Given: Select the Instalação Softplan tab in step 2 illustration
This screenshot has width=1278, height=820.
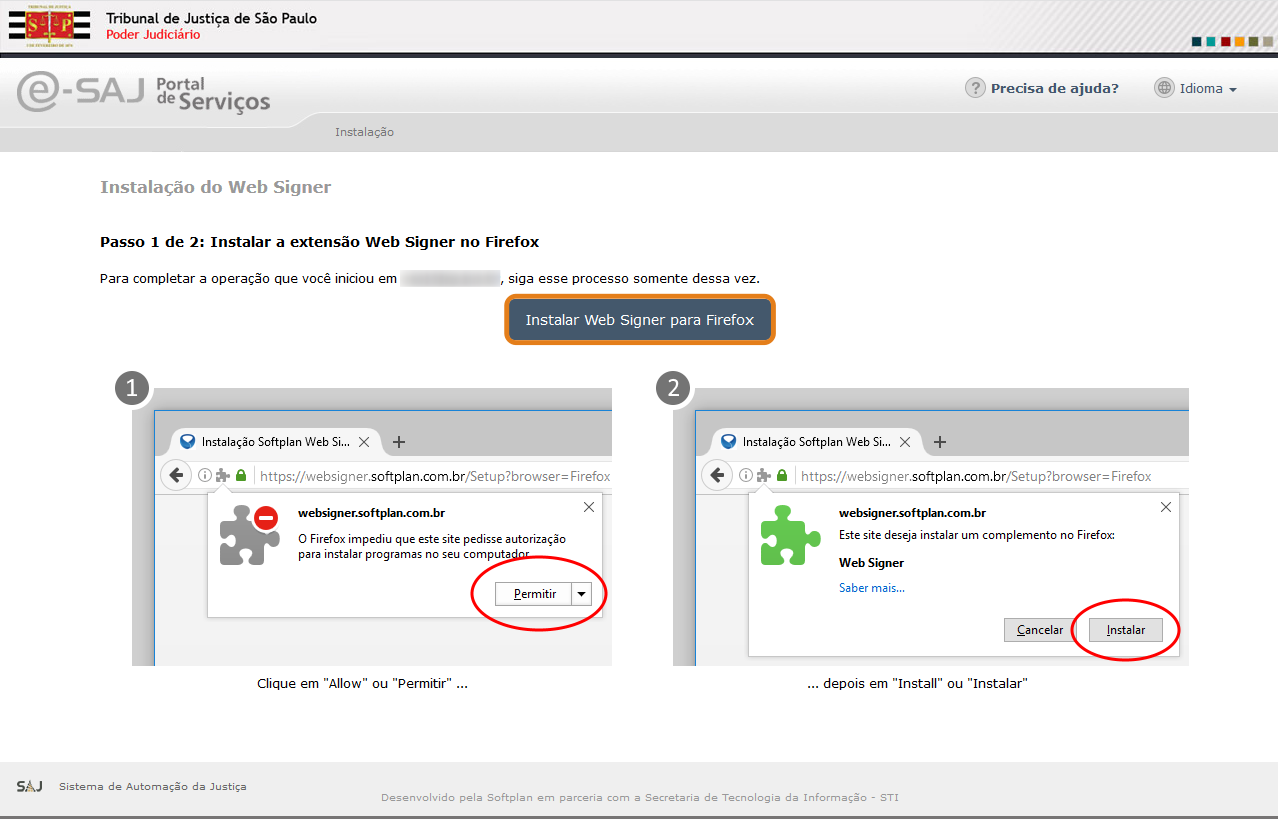Looking at the screenshot, I should 816,441.
